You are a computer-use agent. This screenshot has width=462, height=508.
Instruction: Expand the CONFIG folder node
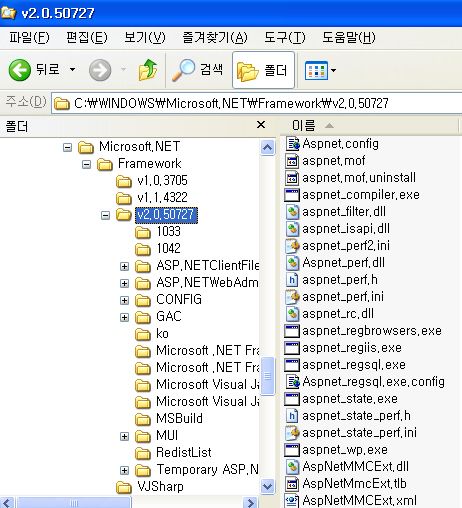point(124,300)
